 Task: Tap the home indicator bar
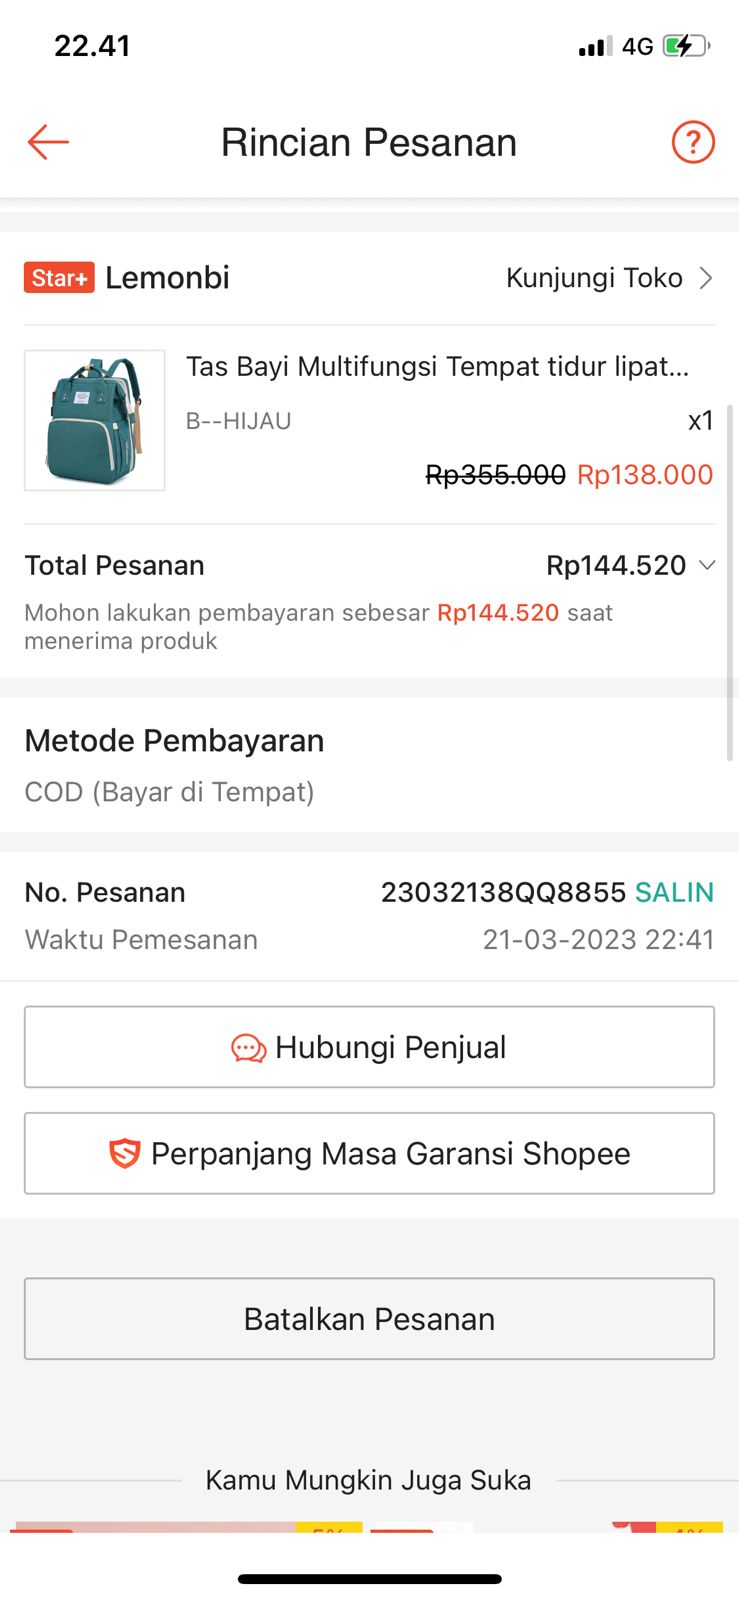click(369, 1579)
